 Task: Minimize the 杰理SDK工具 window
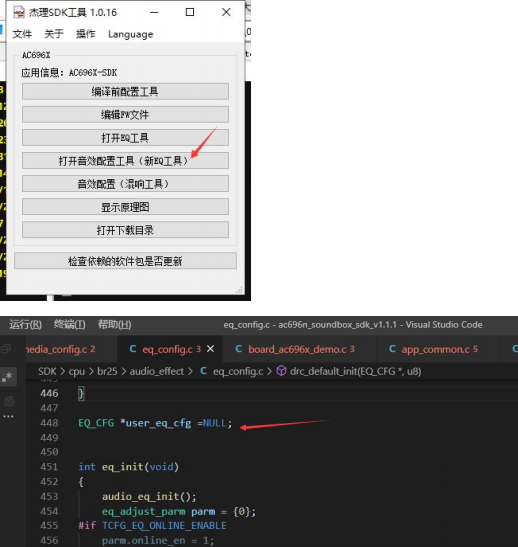tap(154, 12)
